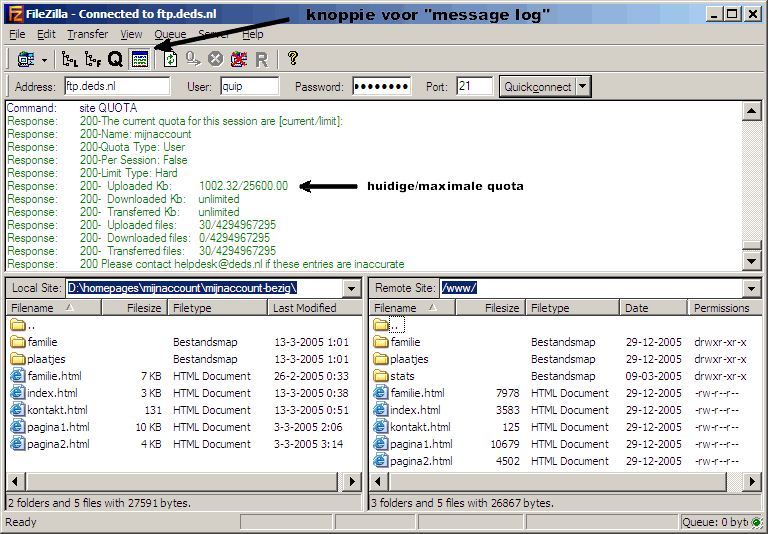Click the Disconnect toolbar icon

point(239,59)
